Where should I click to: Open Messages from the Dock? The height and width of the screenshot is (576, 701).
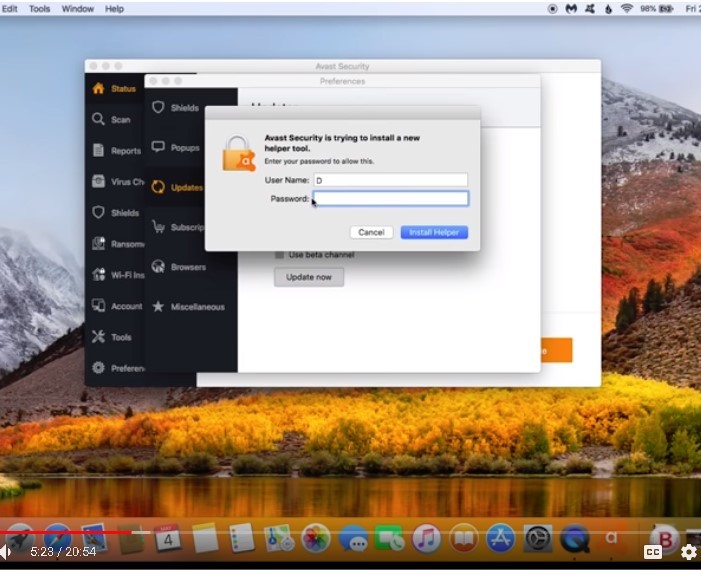coord(353,538)
